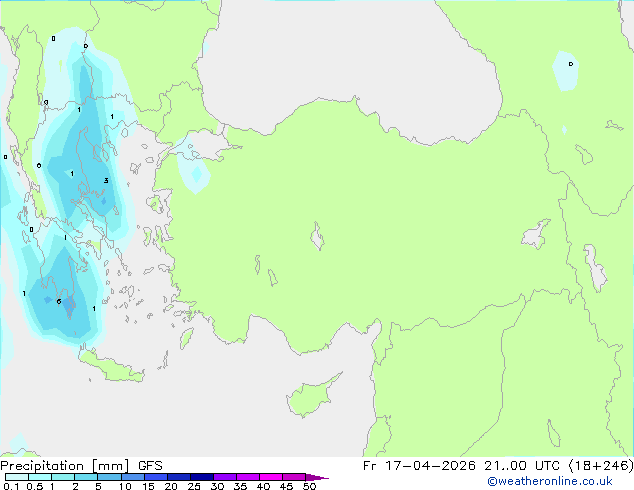Pick the 20–25 mm dark blue legend swatch
The height and width of the screenshot is (490, 634).
point(179,477)
